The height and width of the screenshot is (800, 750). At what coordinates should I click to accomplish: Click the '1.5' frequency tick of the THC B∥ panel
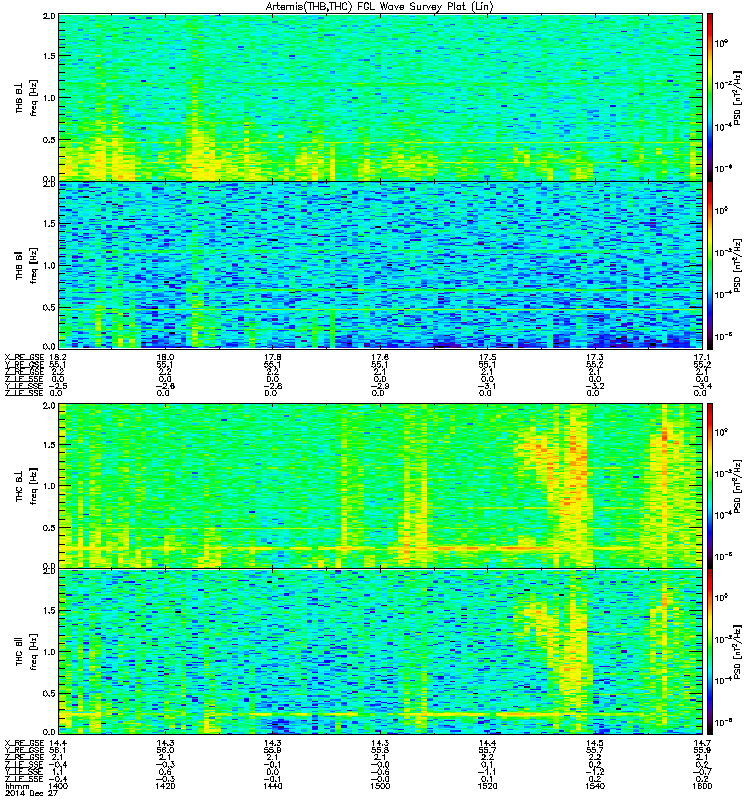click(x=49, y=611)
